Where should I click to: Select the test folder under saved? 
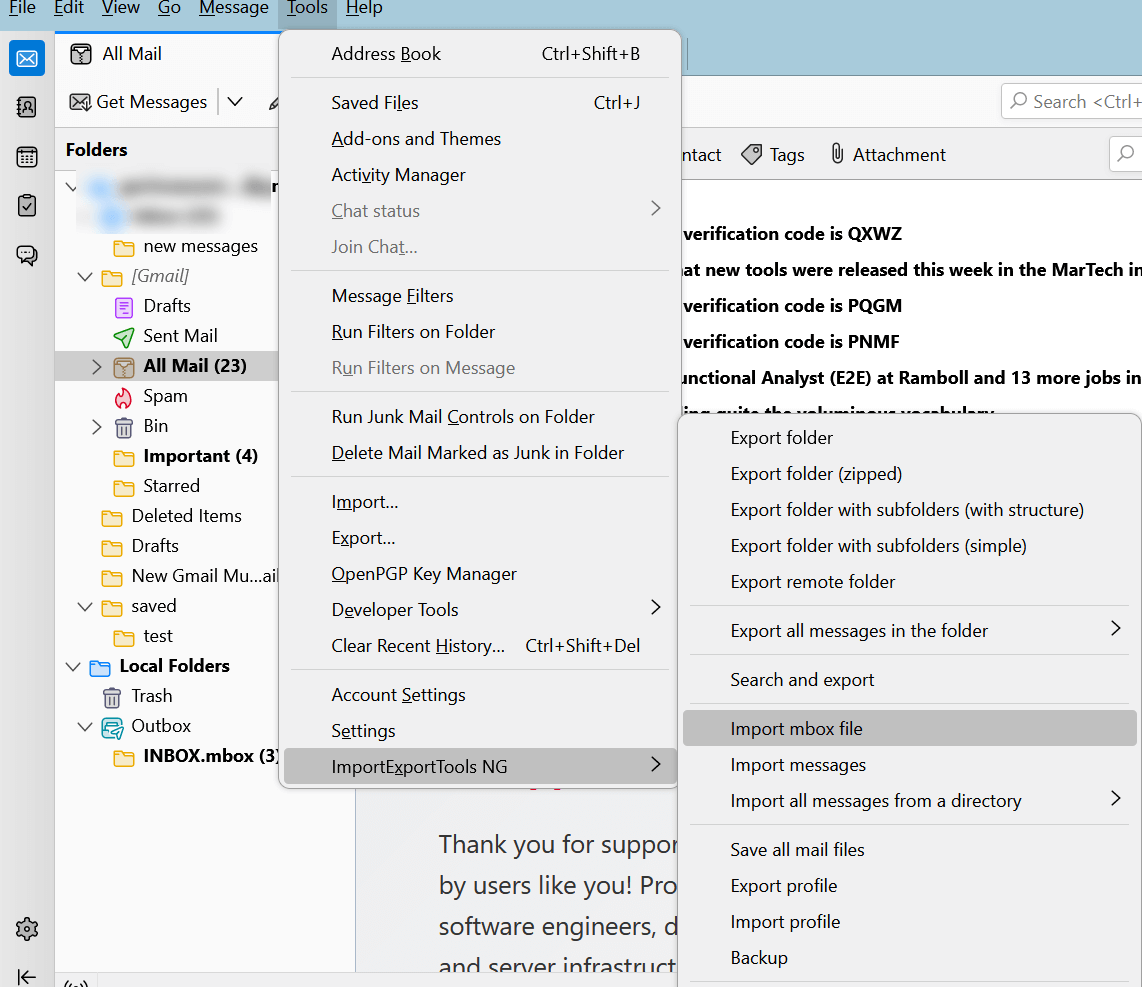143,636
